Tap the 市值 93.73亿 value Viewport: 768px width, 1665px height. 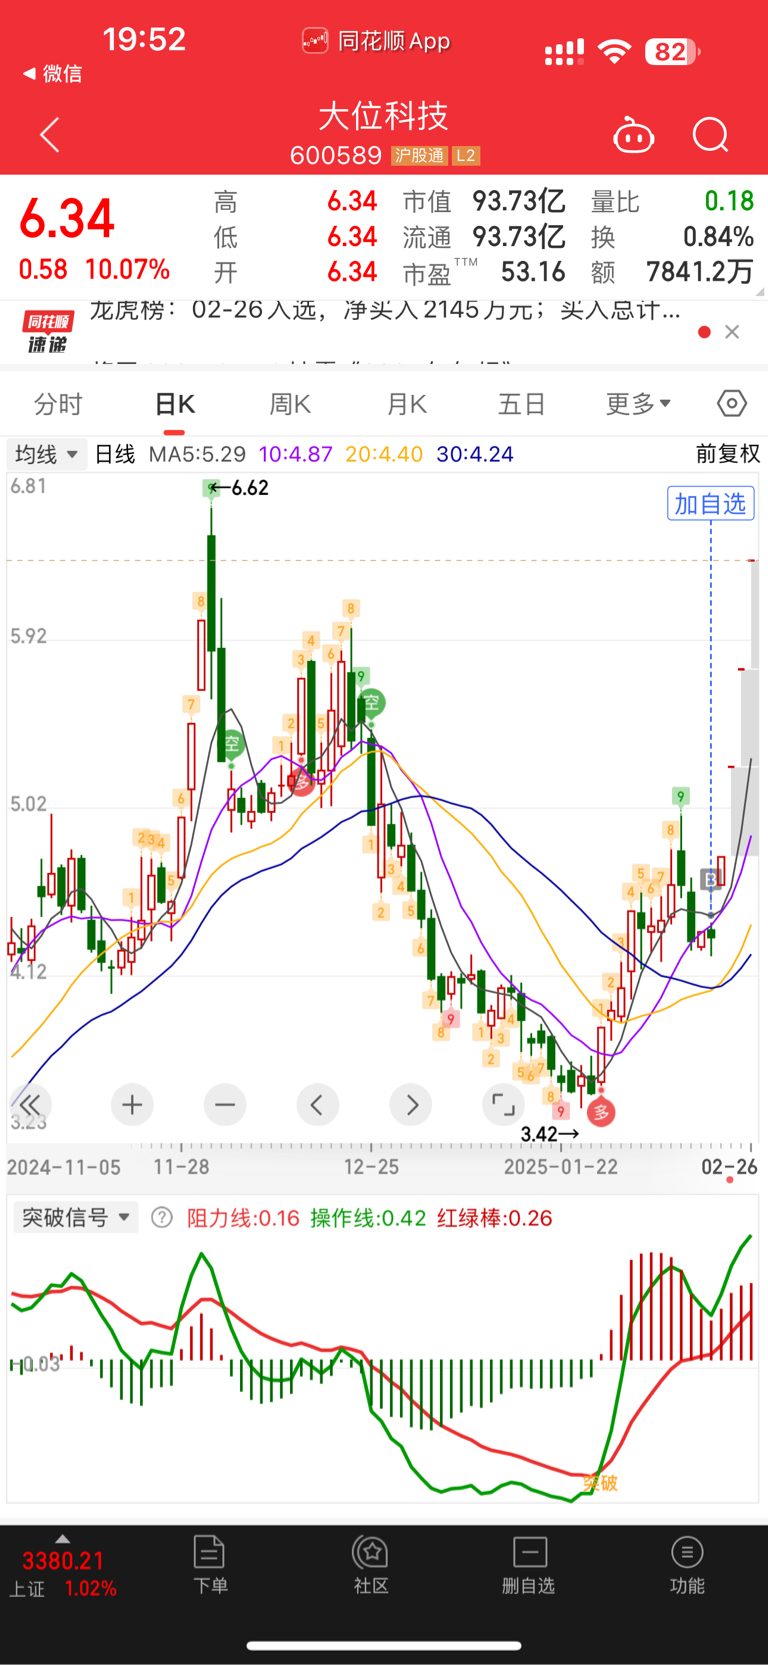[519, 202]
